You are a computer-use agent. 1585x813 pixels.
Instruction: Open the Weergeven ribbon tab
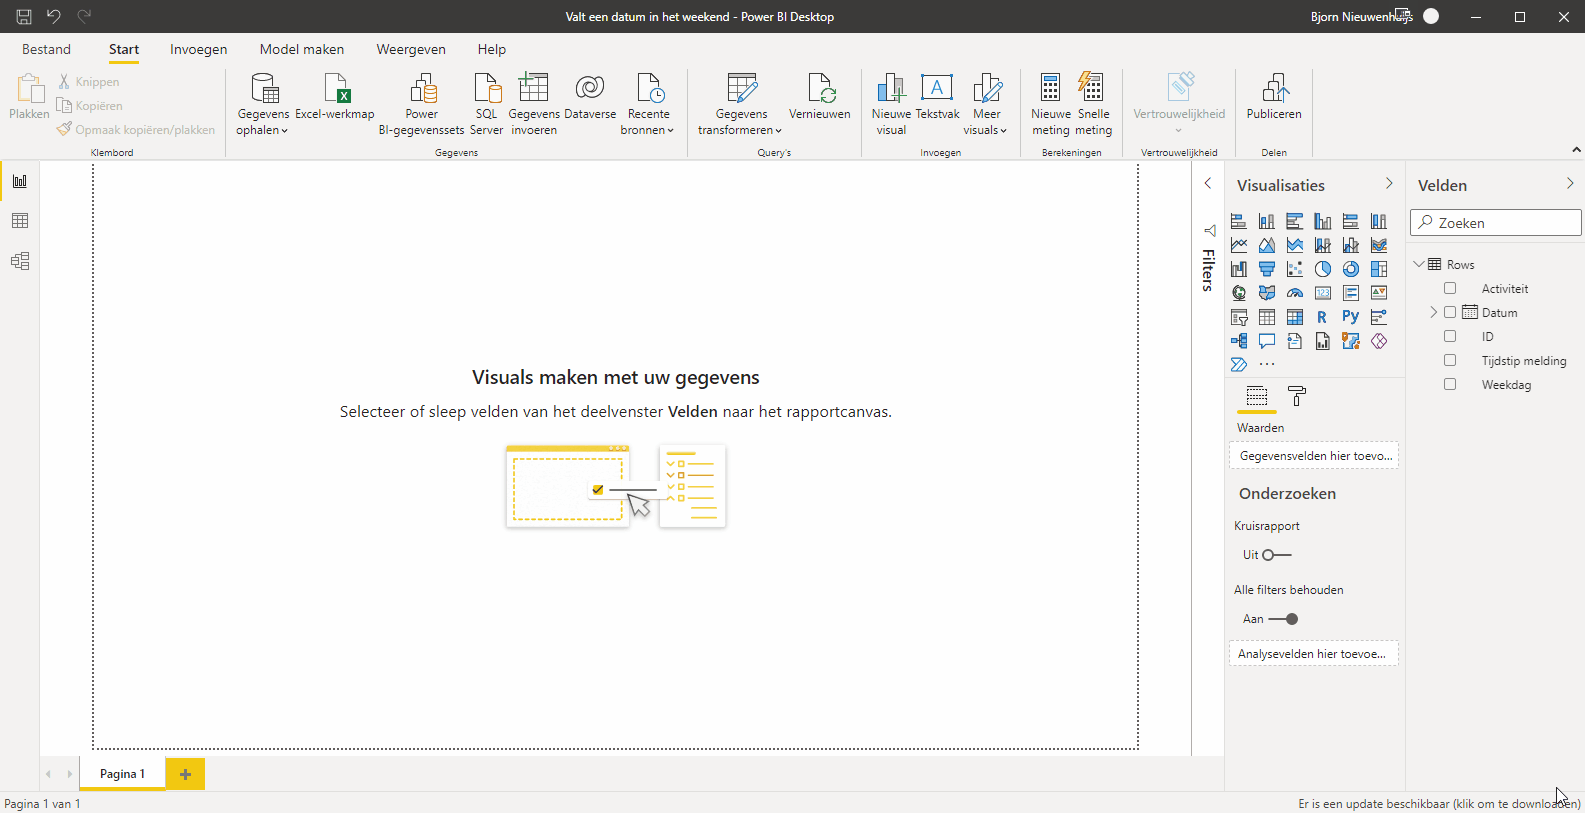tap(411, 49)
